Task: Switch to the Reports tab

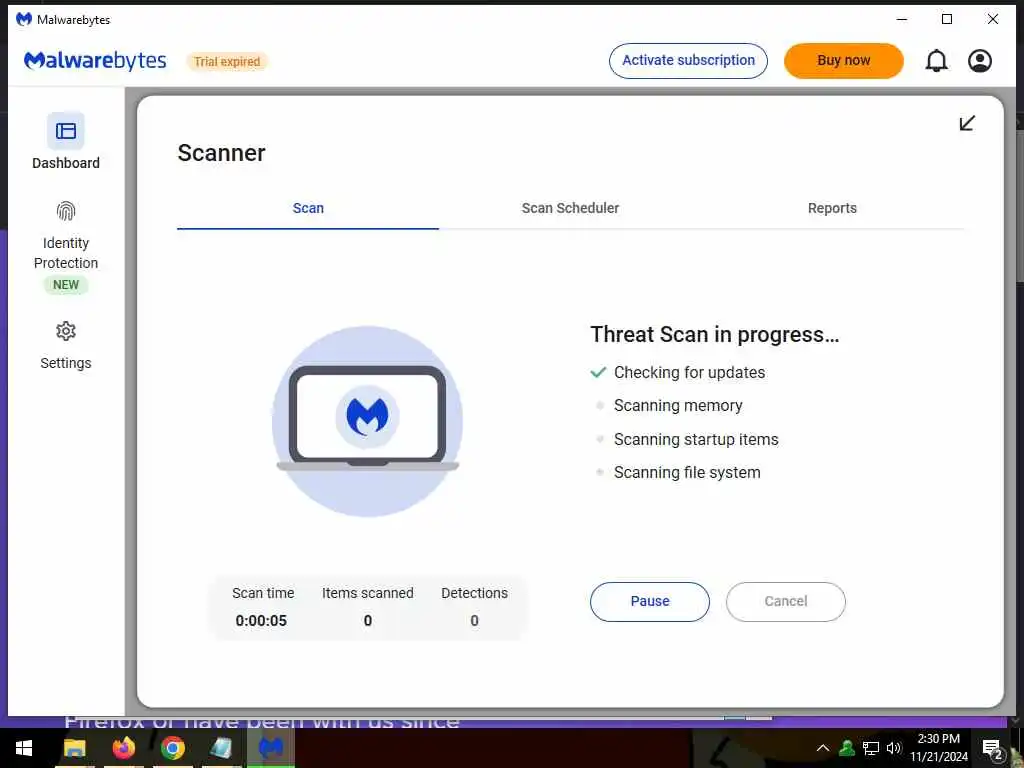Action: tap(832, 208)
